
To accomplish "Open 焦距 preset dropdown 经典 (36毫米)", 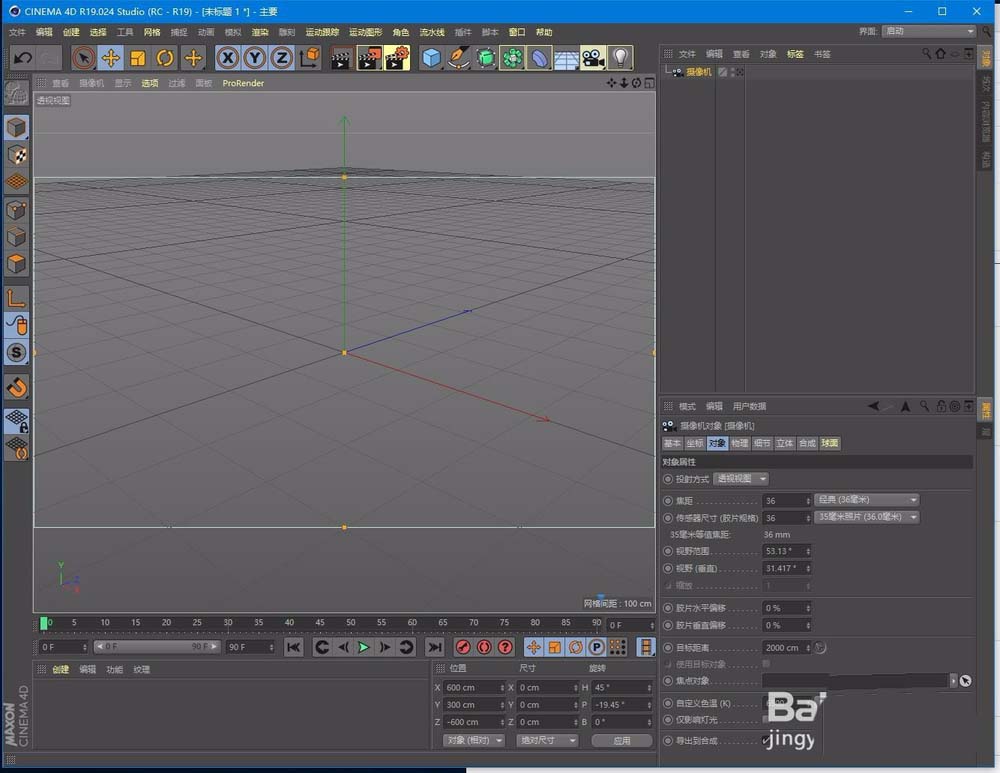I will (867, 499).
